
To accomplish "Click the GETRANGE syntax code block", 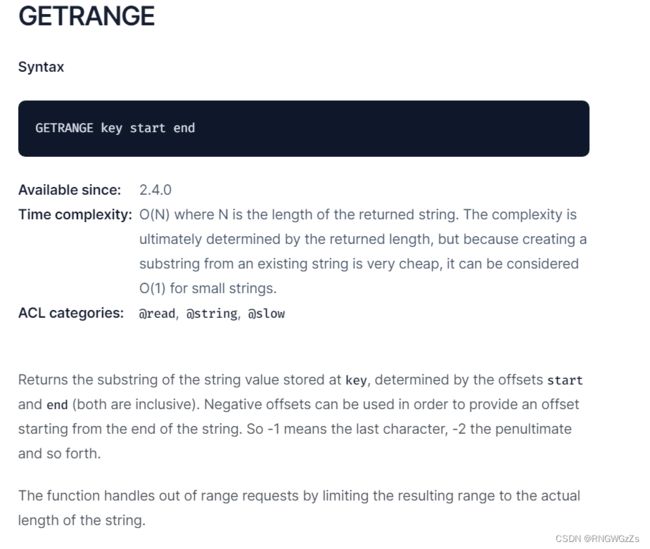I will tap(303, 128).
